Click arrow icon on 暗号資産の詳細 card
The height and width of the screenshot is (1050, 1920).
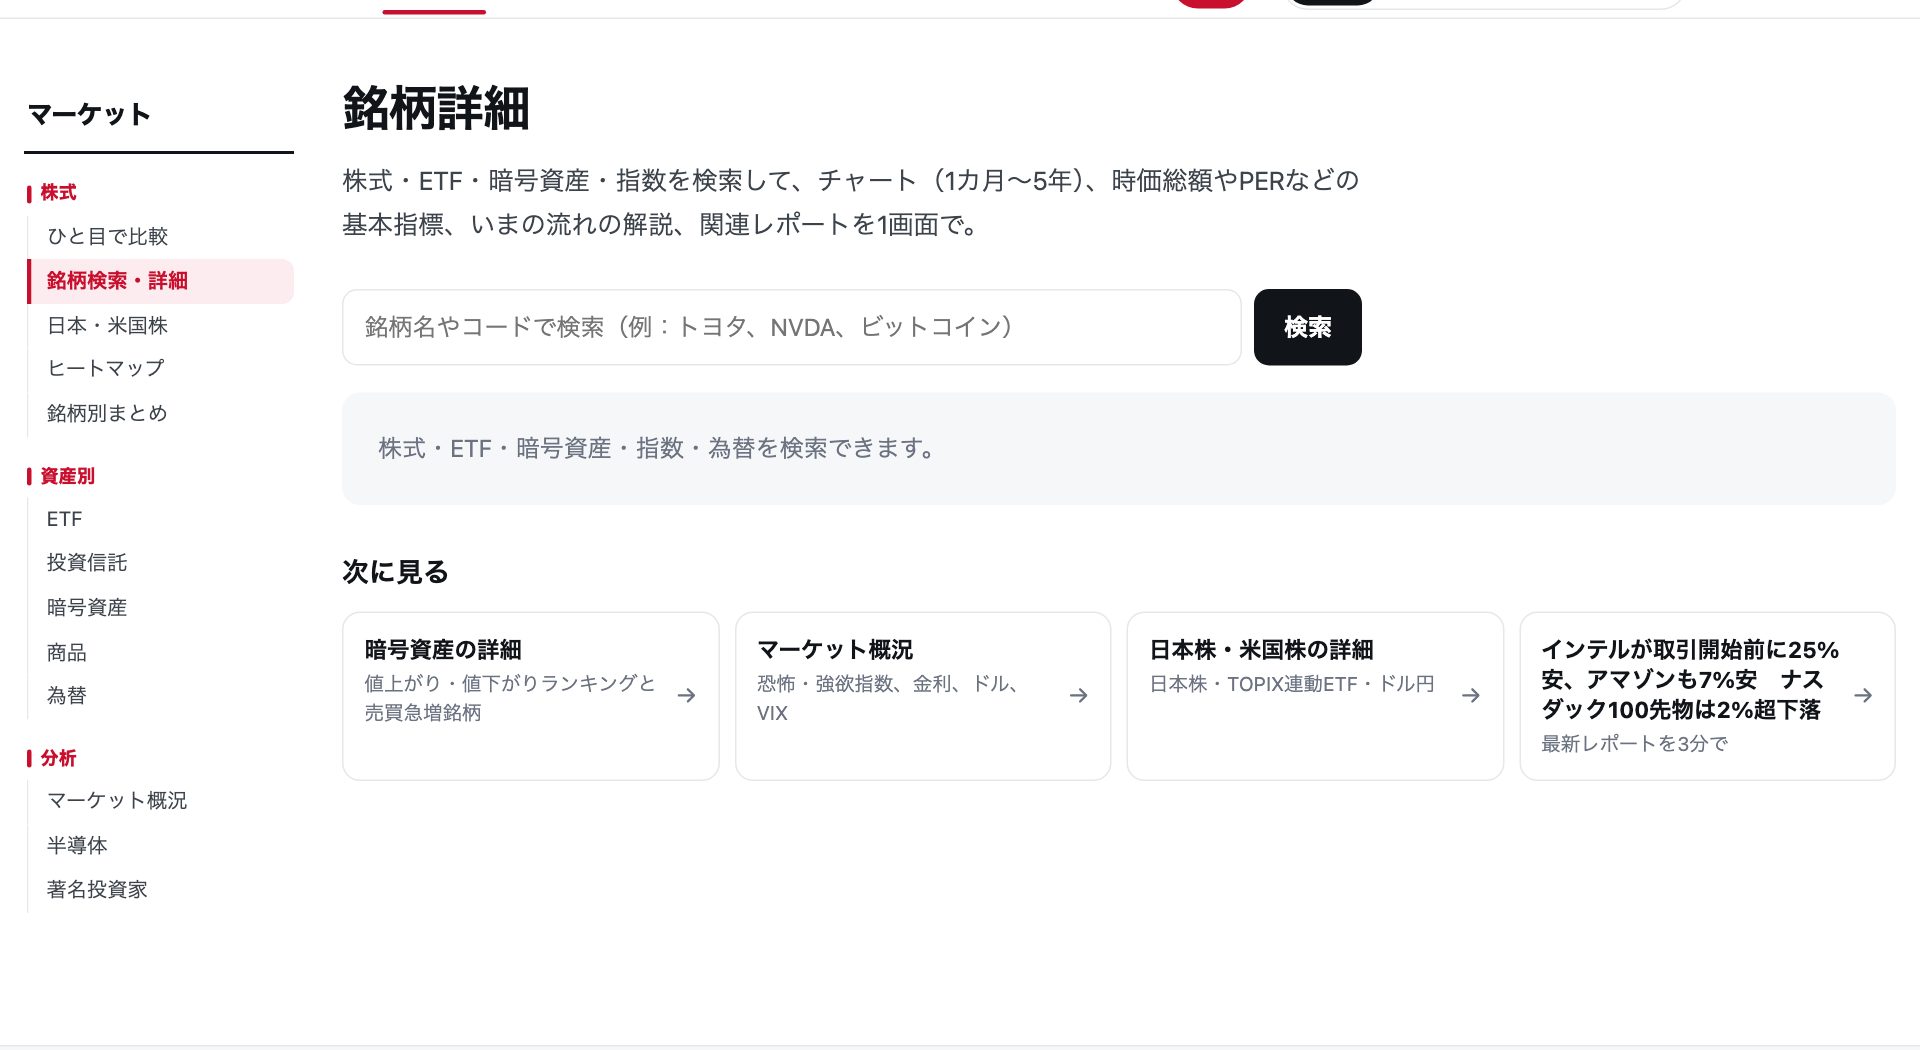tap(686, 695)
